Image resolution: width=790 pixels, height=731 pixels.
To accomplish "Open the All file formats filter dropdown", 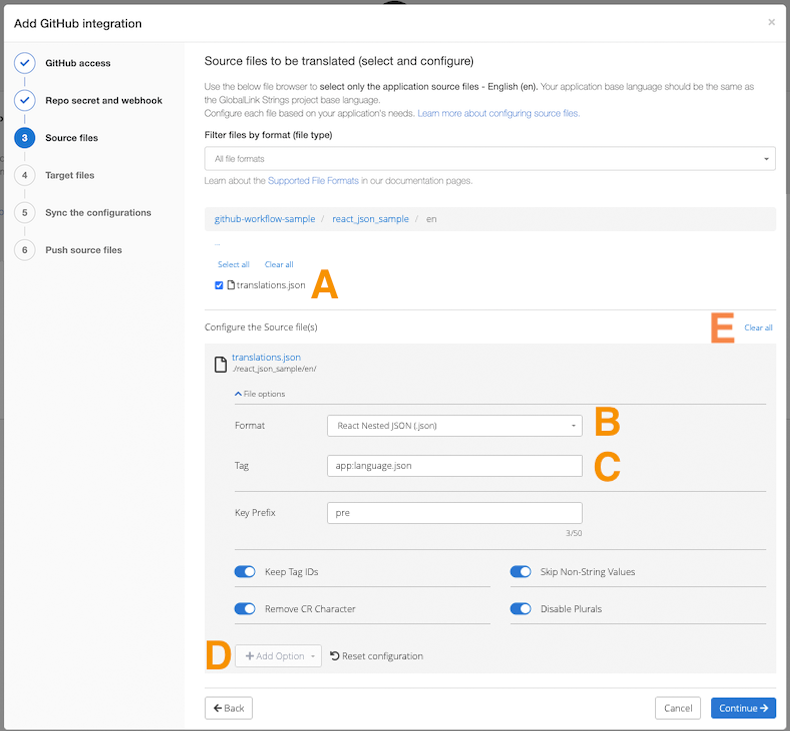I will click(x=489, y=159).
